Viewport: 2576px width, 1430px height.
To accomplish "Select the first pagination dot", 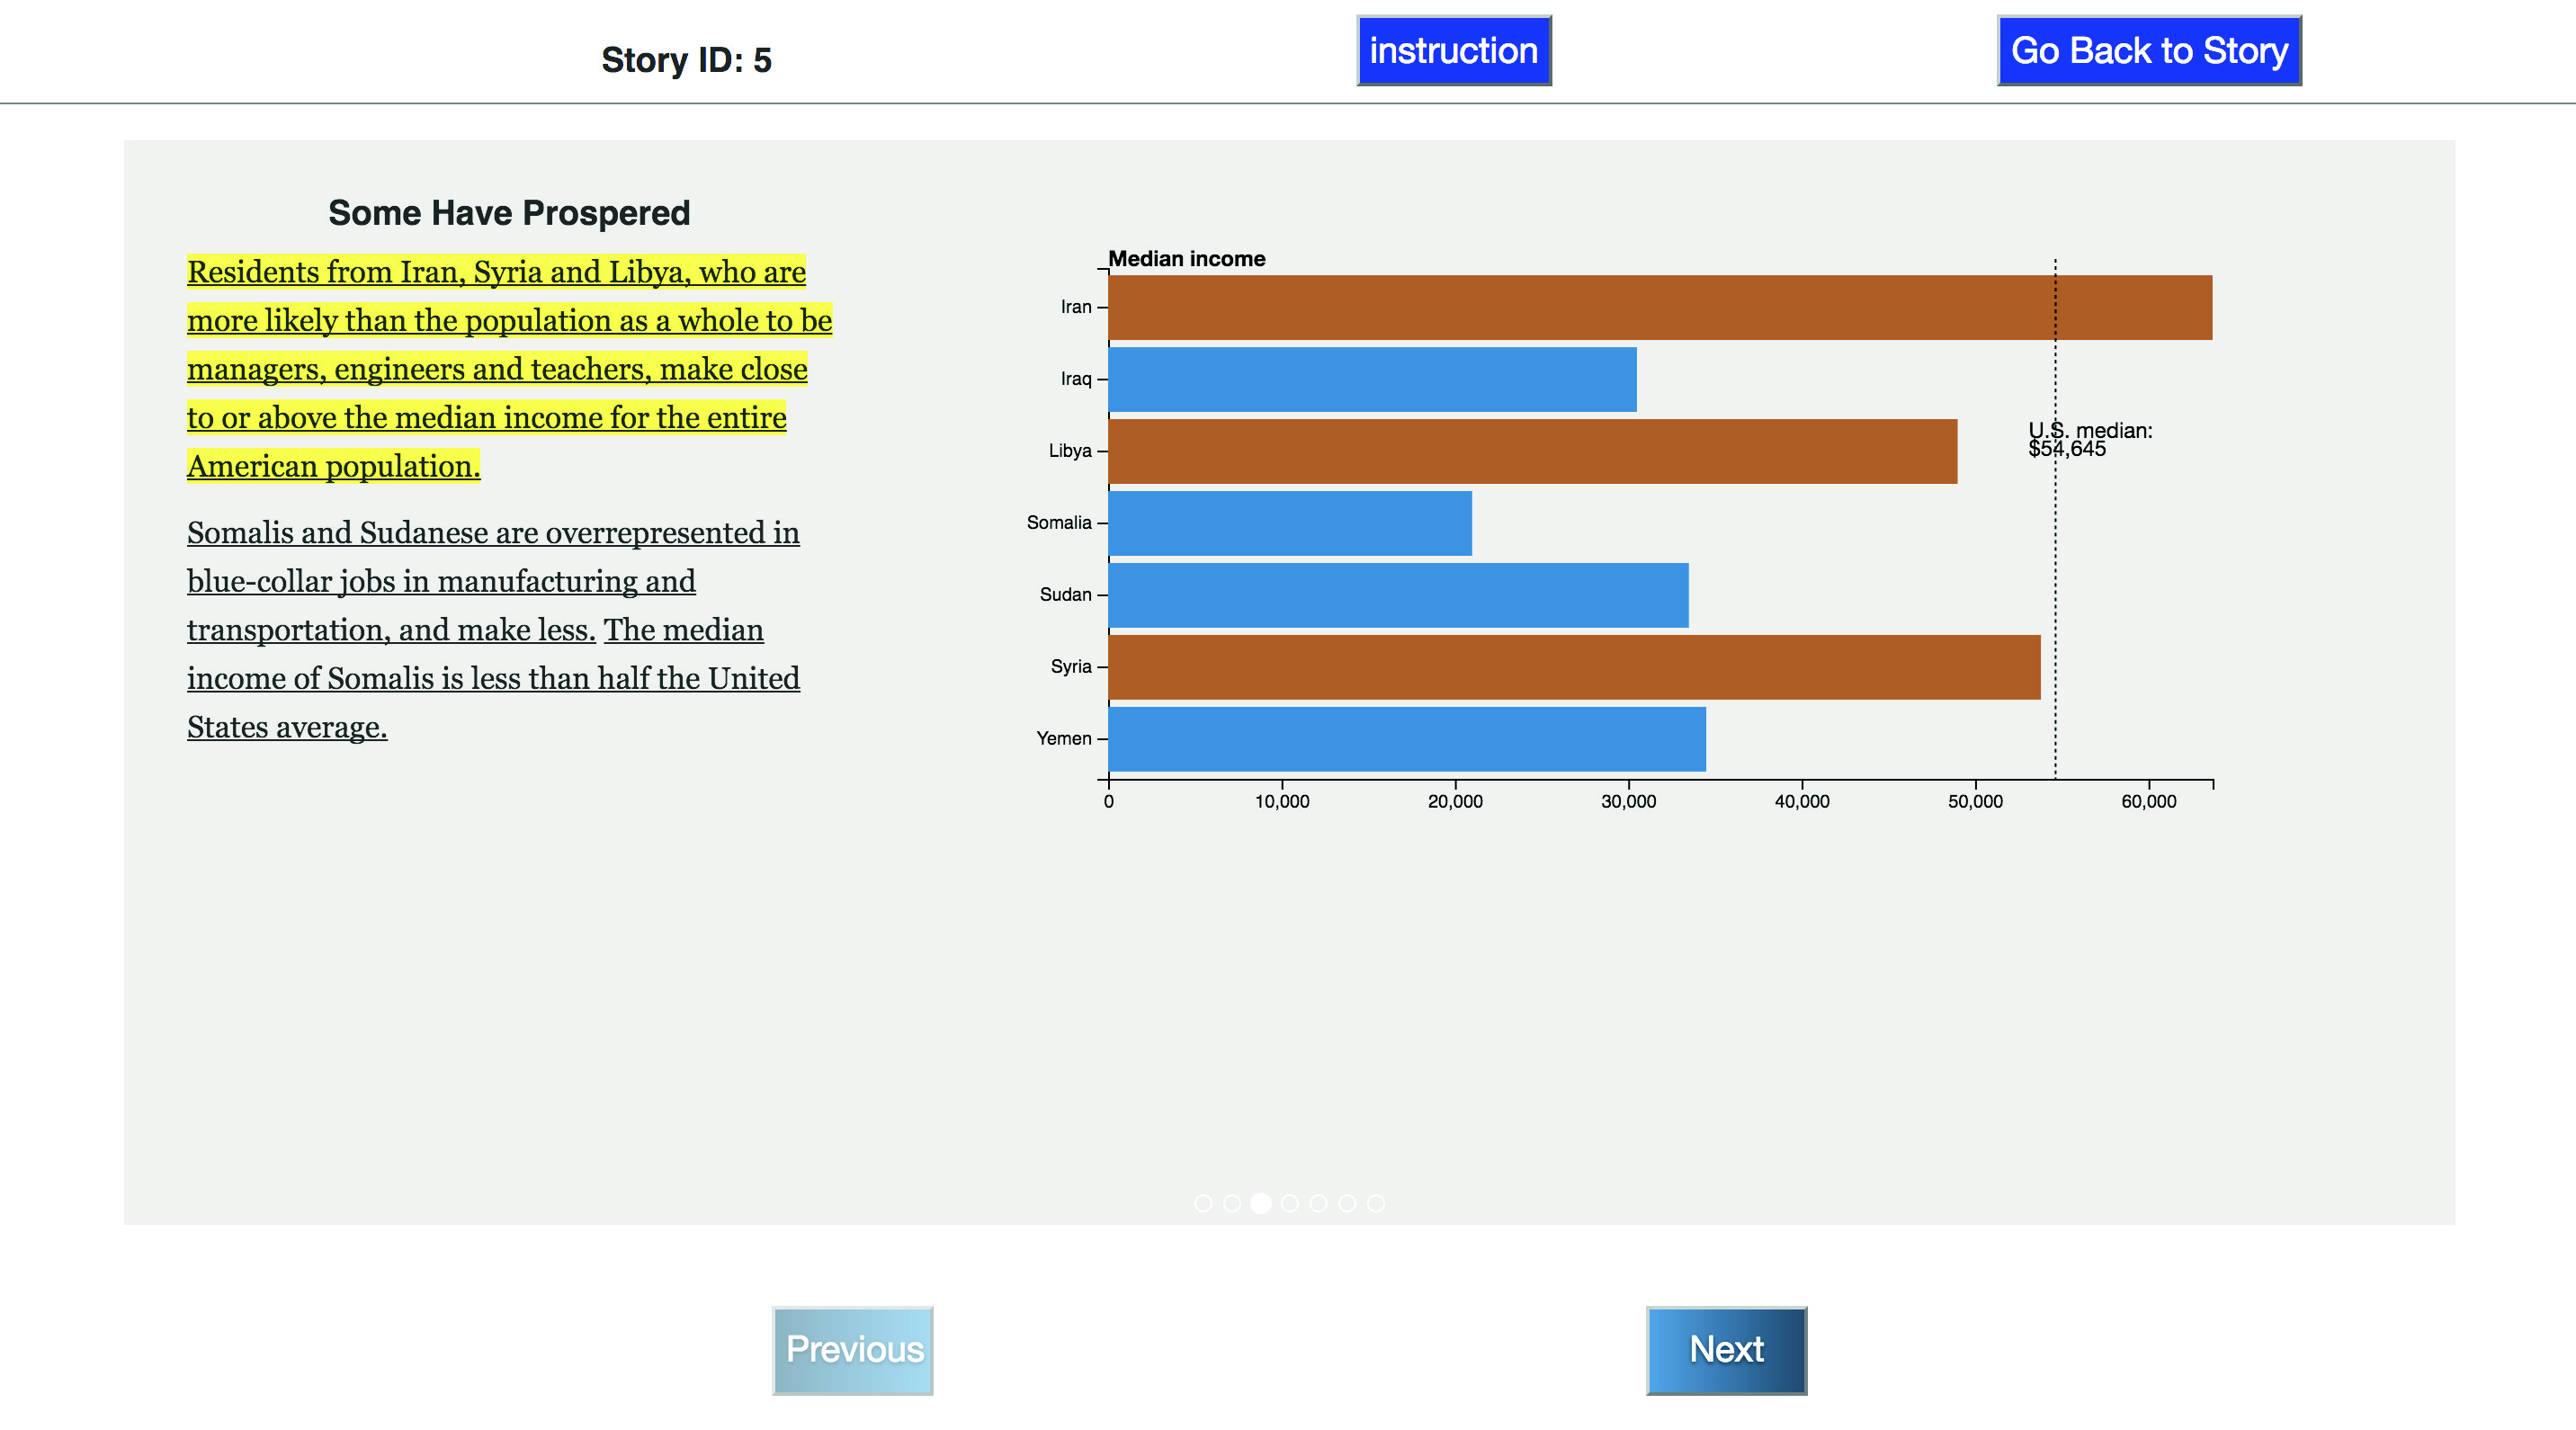I will (1203, 1203).
